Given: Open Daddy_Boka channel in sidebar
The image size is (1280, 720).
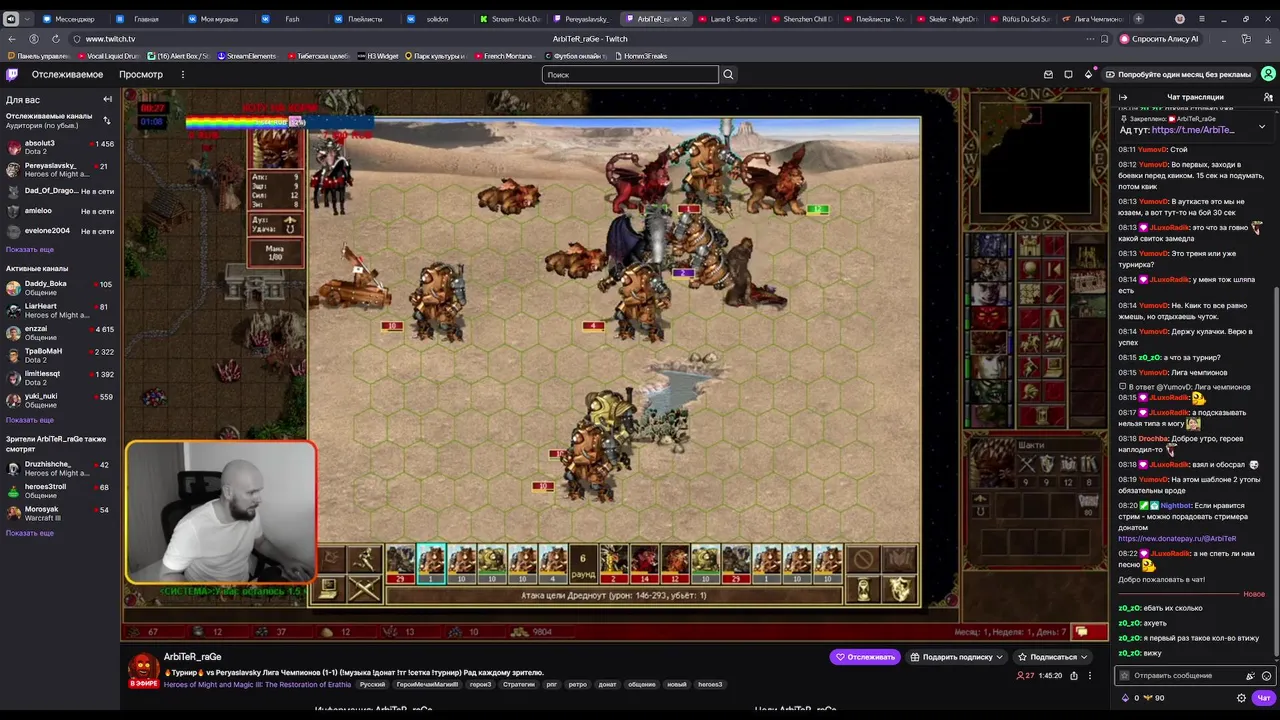Looking at the screenshot, I should tap(60, 287).
